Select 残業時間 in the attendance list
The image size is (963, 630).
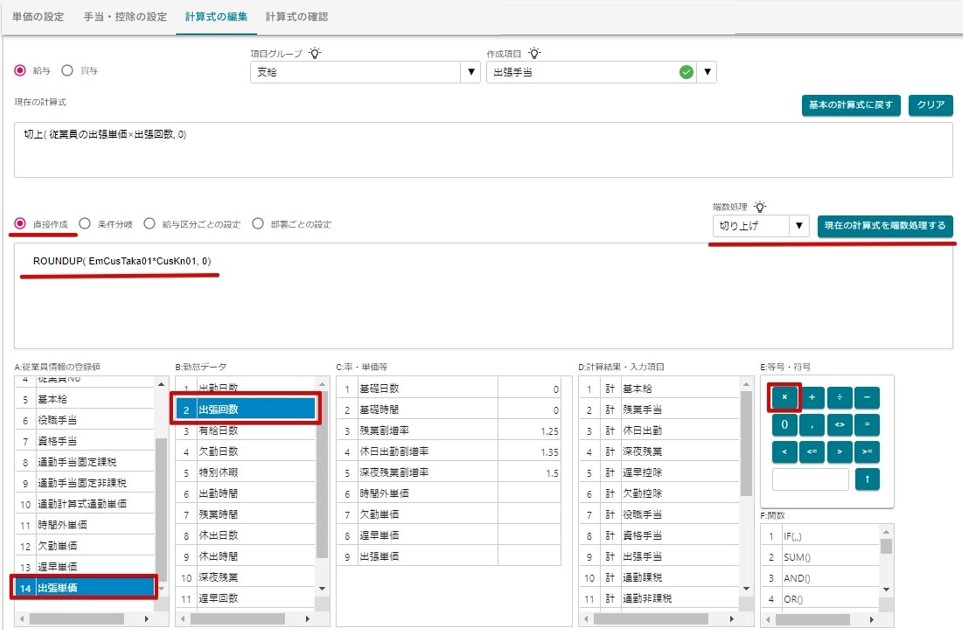[x=246, y=515]
